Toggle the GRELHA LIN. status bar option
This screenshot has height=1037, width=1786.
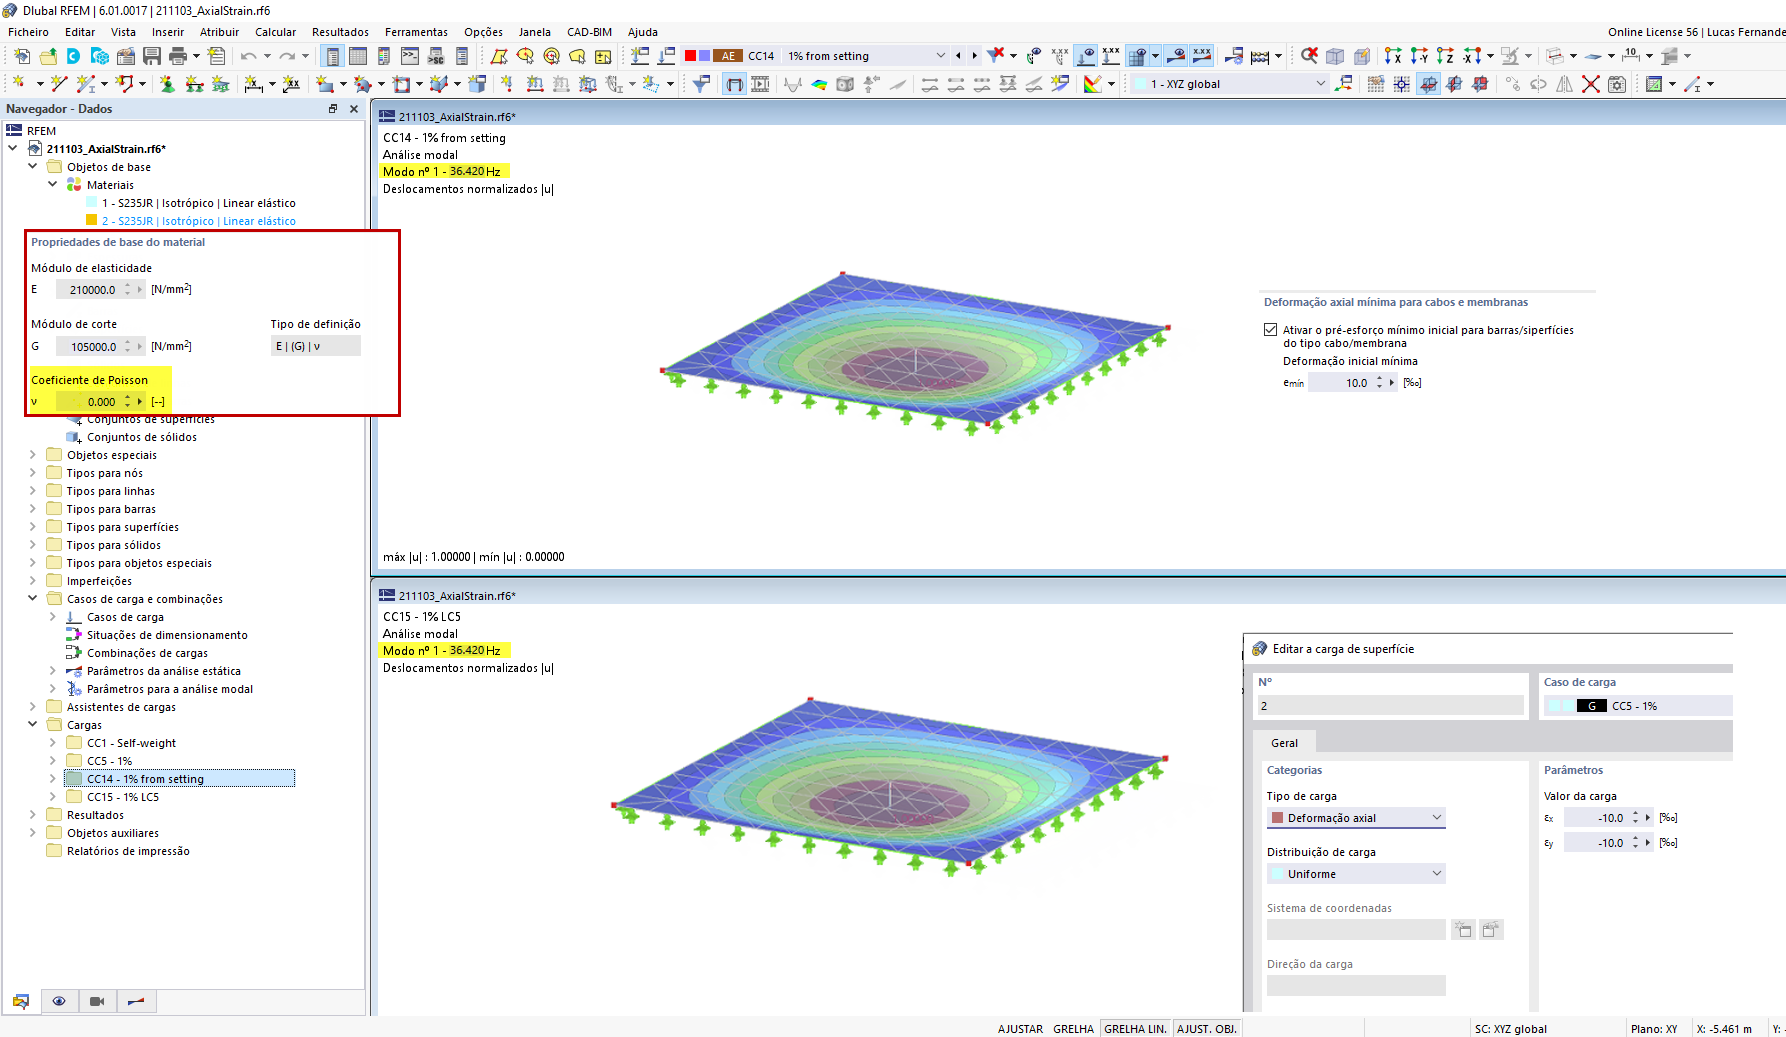click(1135, 1029)
